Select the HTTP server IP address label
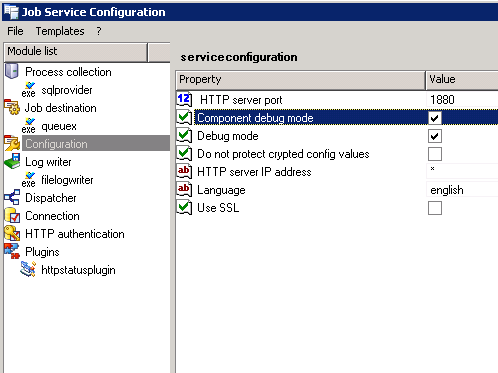The height and width of the screenshot is (373, 498). (x=254, y=172)
